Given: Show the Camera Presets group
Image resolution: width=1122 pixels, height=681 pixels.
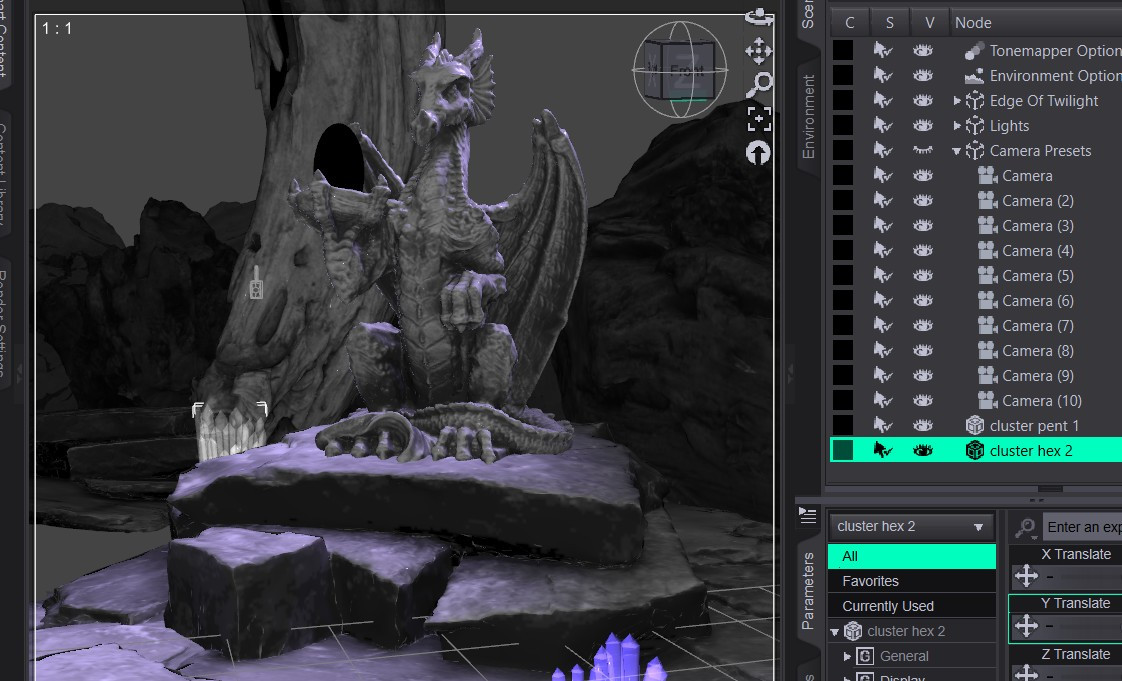Looking at the screenshot, I should click(x=923, y=150).
